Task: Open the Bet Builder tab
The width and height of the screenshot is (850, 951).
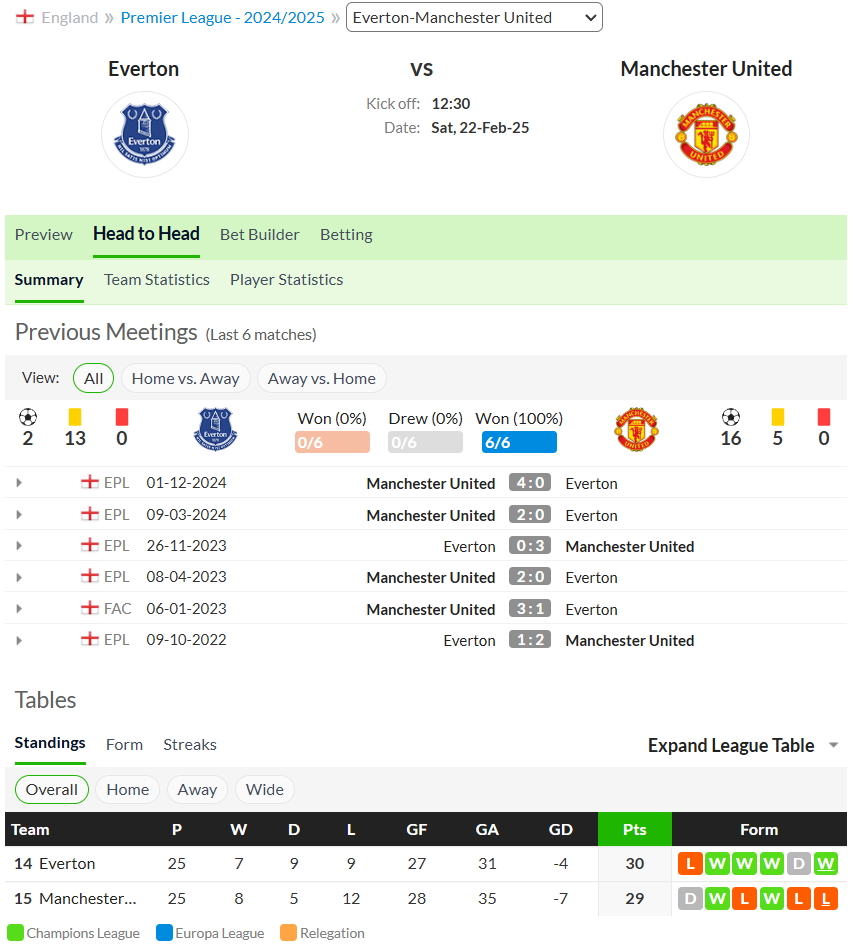Action: [x=260, y=235]
